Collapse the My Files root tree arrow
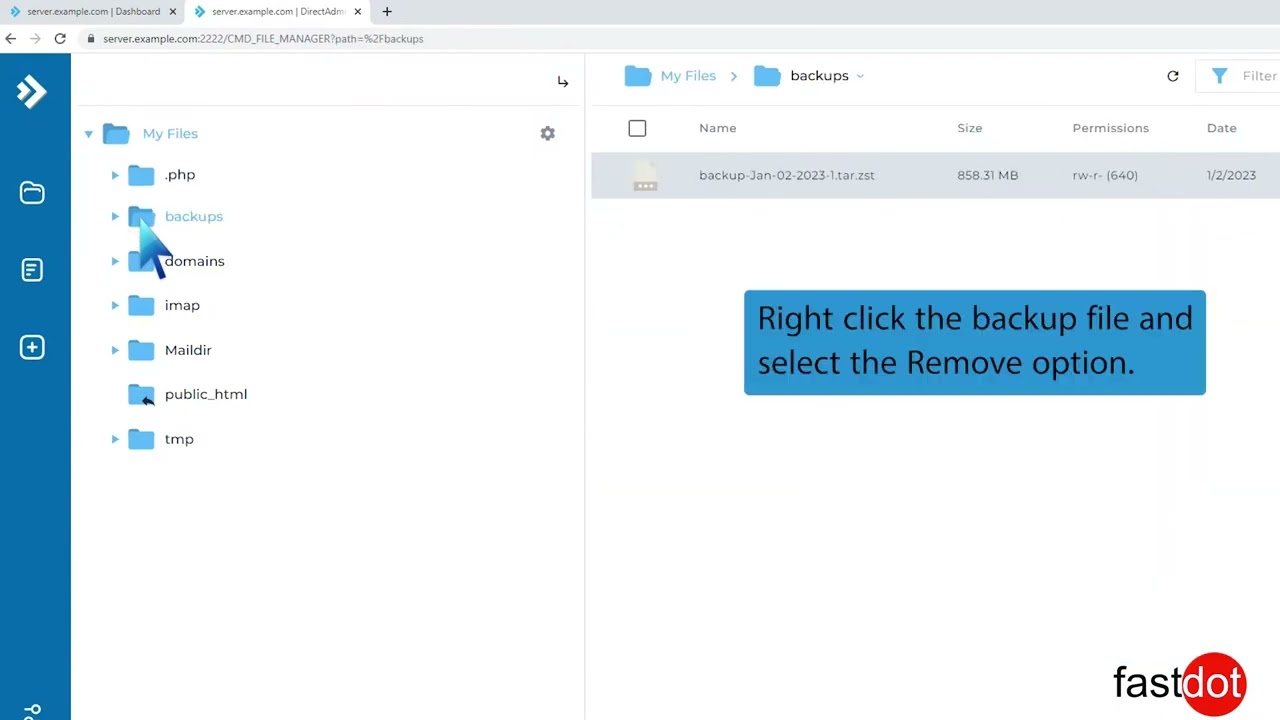Viewport: 1280px width, 720px height. click(x=89, y=134)
